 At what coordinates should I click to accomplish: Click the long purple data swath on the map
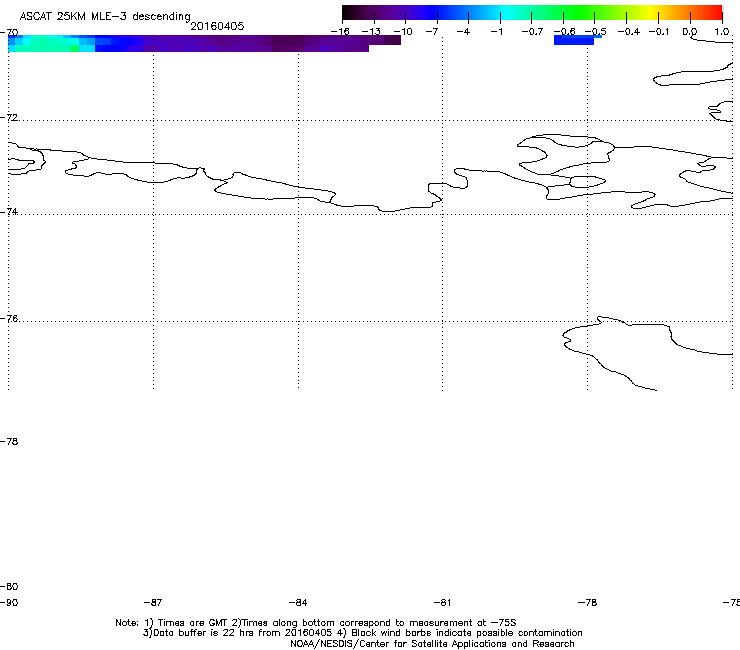255,43
